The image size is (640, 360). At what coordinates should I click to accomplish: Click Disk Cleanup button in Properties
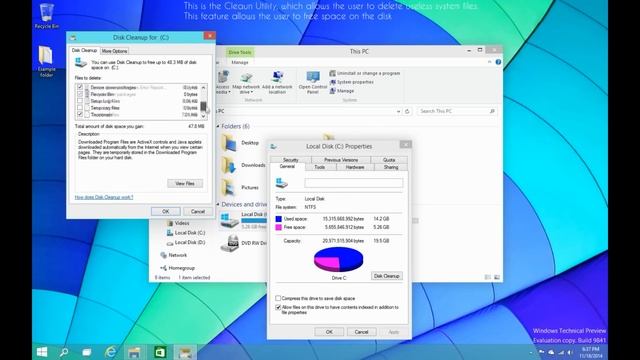pos(387,276)
